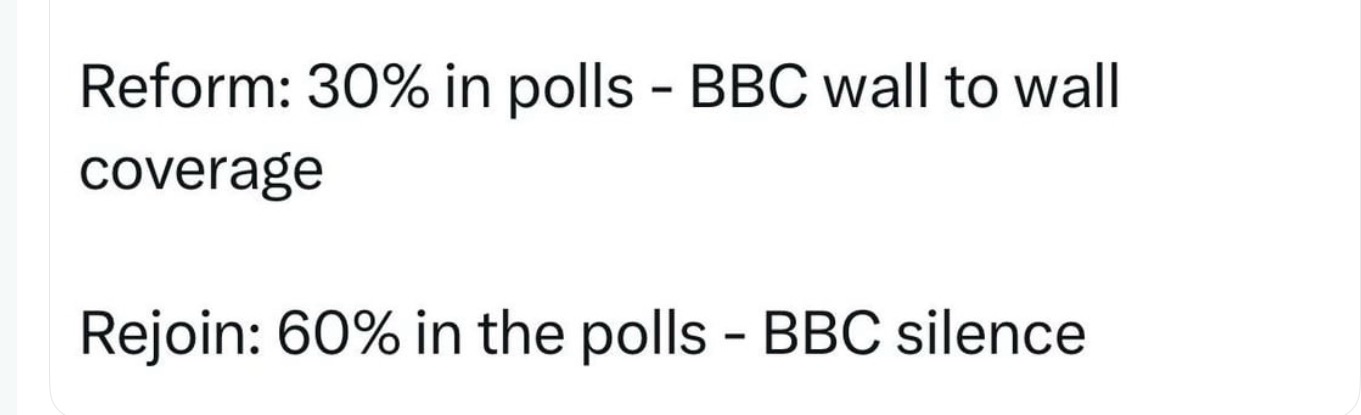This screenshot has height=415, width=1361.
Task: Click the word 'Reform:' in the post
Action: click(183, 91)
